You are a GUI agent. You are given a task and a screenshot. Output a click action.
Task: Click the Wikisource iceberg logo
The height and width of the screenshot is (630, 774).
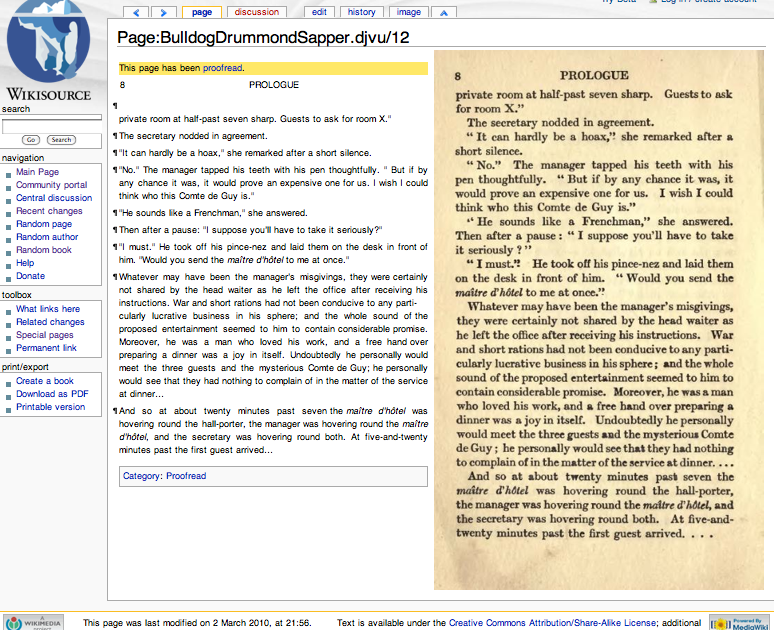coord(48,40)
